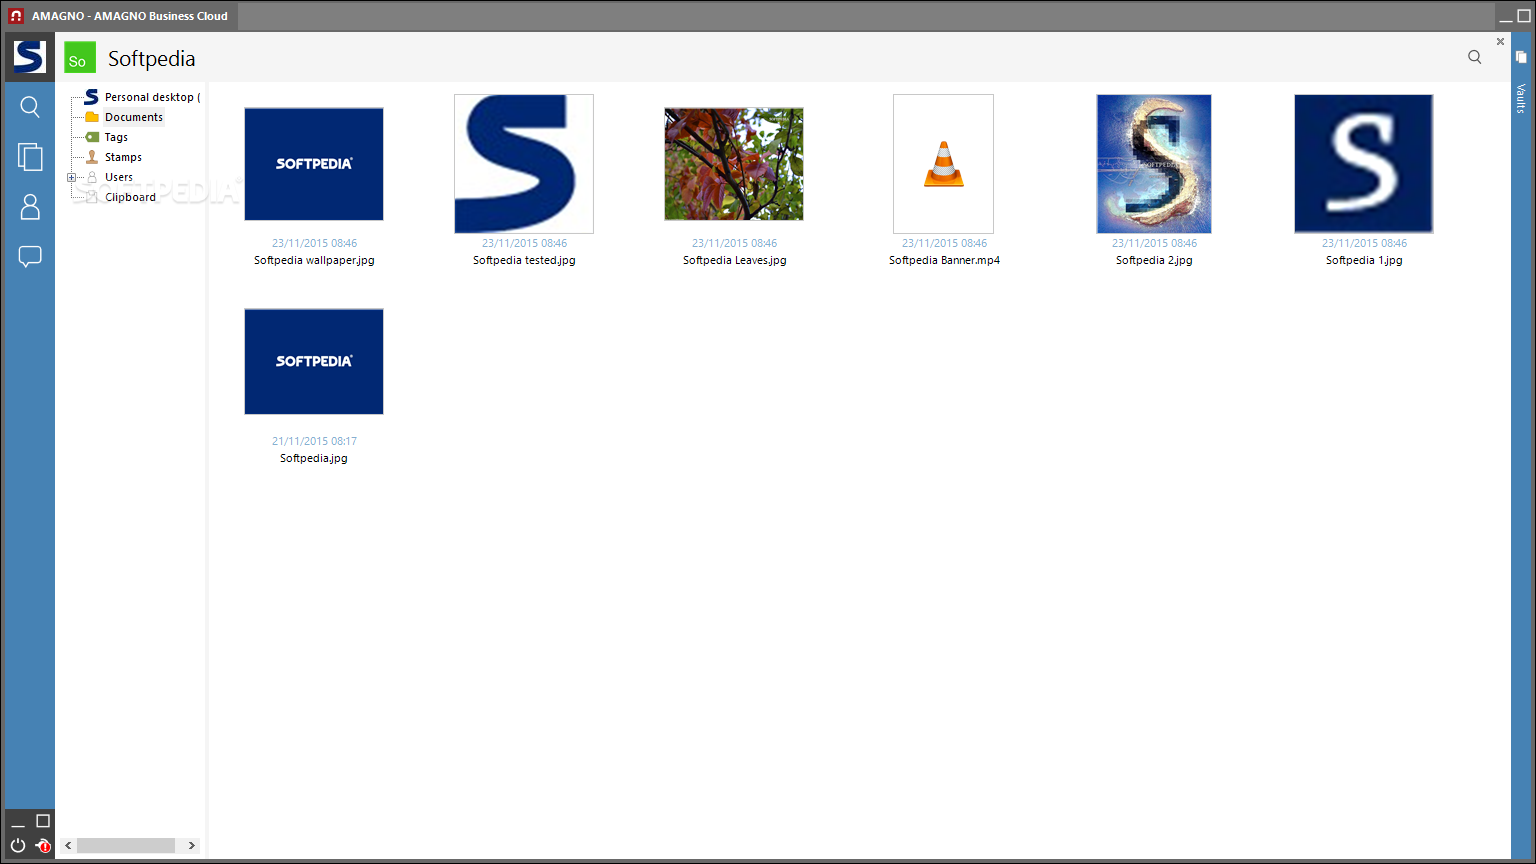Viewport: 1536px width, 864px height.
Task: Open the chat messages icon in left sidebar
Action: (30, 257)
